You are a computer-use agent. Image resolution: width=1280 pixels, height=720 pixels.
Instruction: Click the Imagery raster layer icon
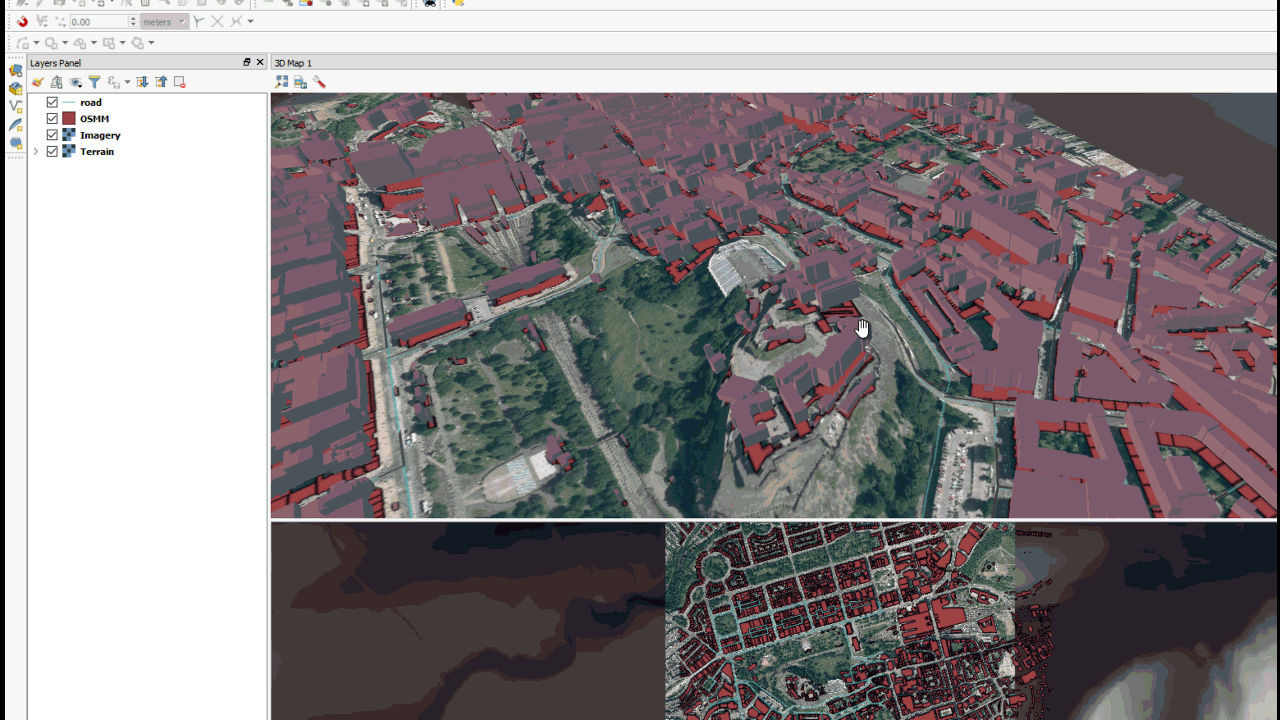(69, 135)
